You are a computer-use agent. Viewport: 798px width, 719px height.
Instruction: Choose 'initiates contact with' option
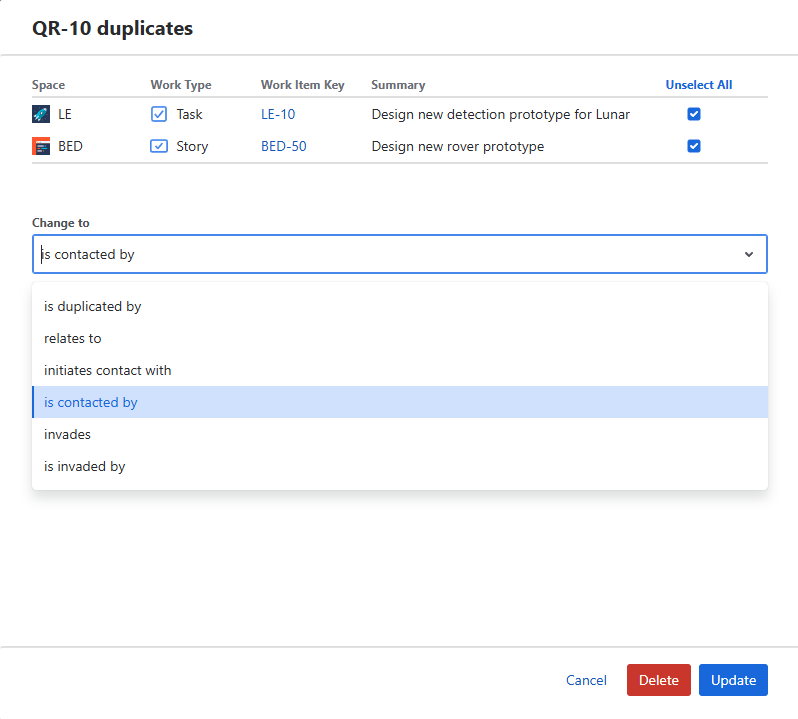click(400, 370)
